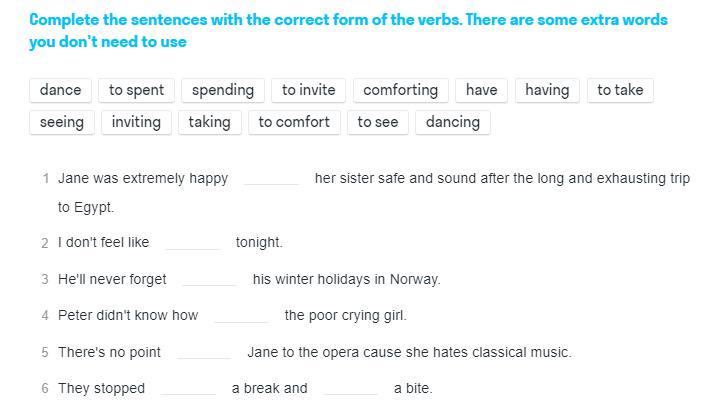This screenshot has width=722, height=406.
Task: Click the blank after 'Jane was extremely happy'
Action: 271,179
